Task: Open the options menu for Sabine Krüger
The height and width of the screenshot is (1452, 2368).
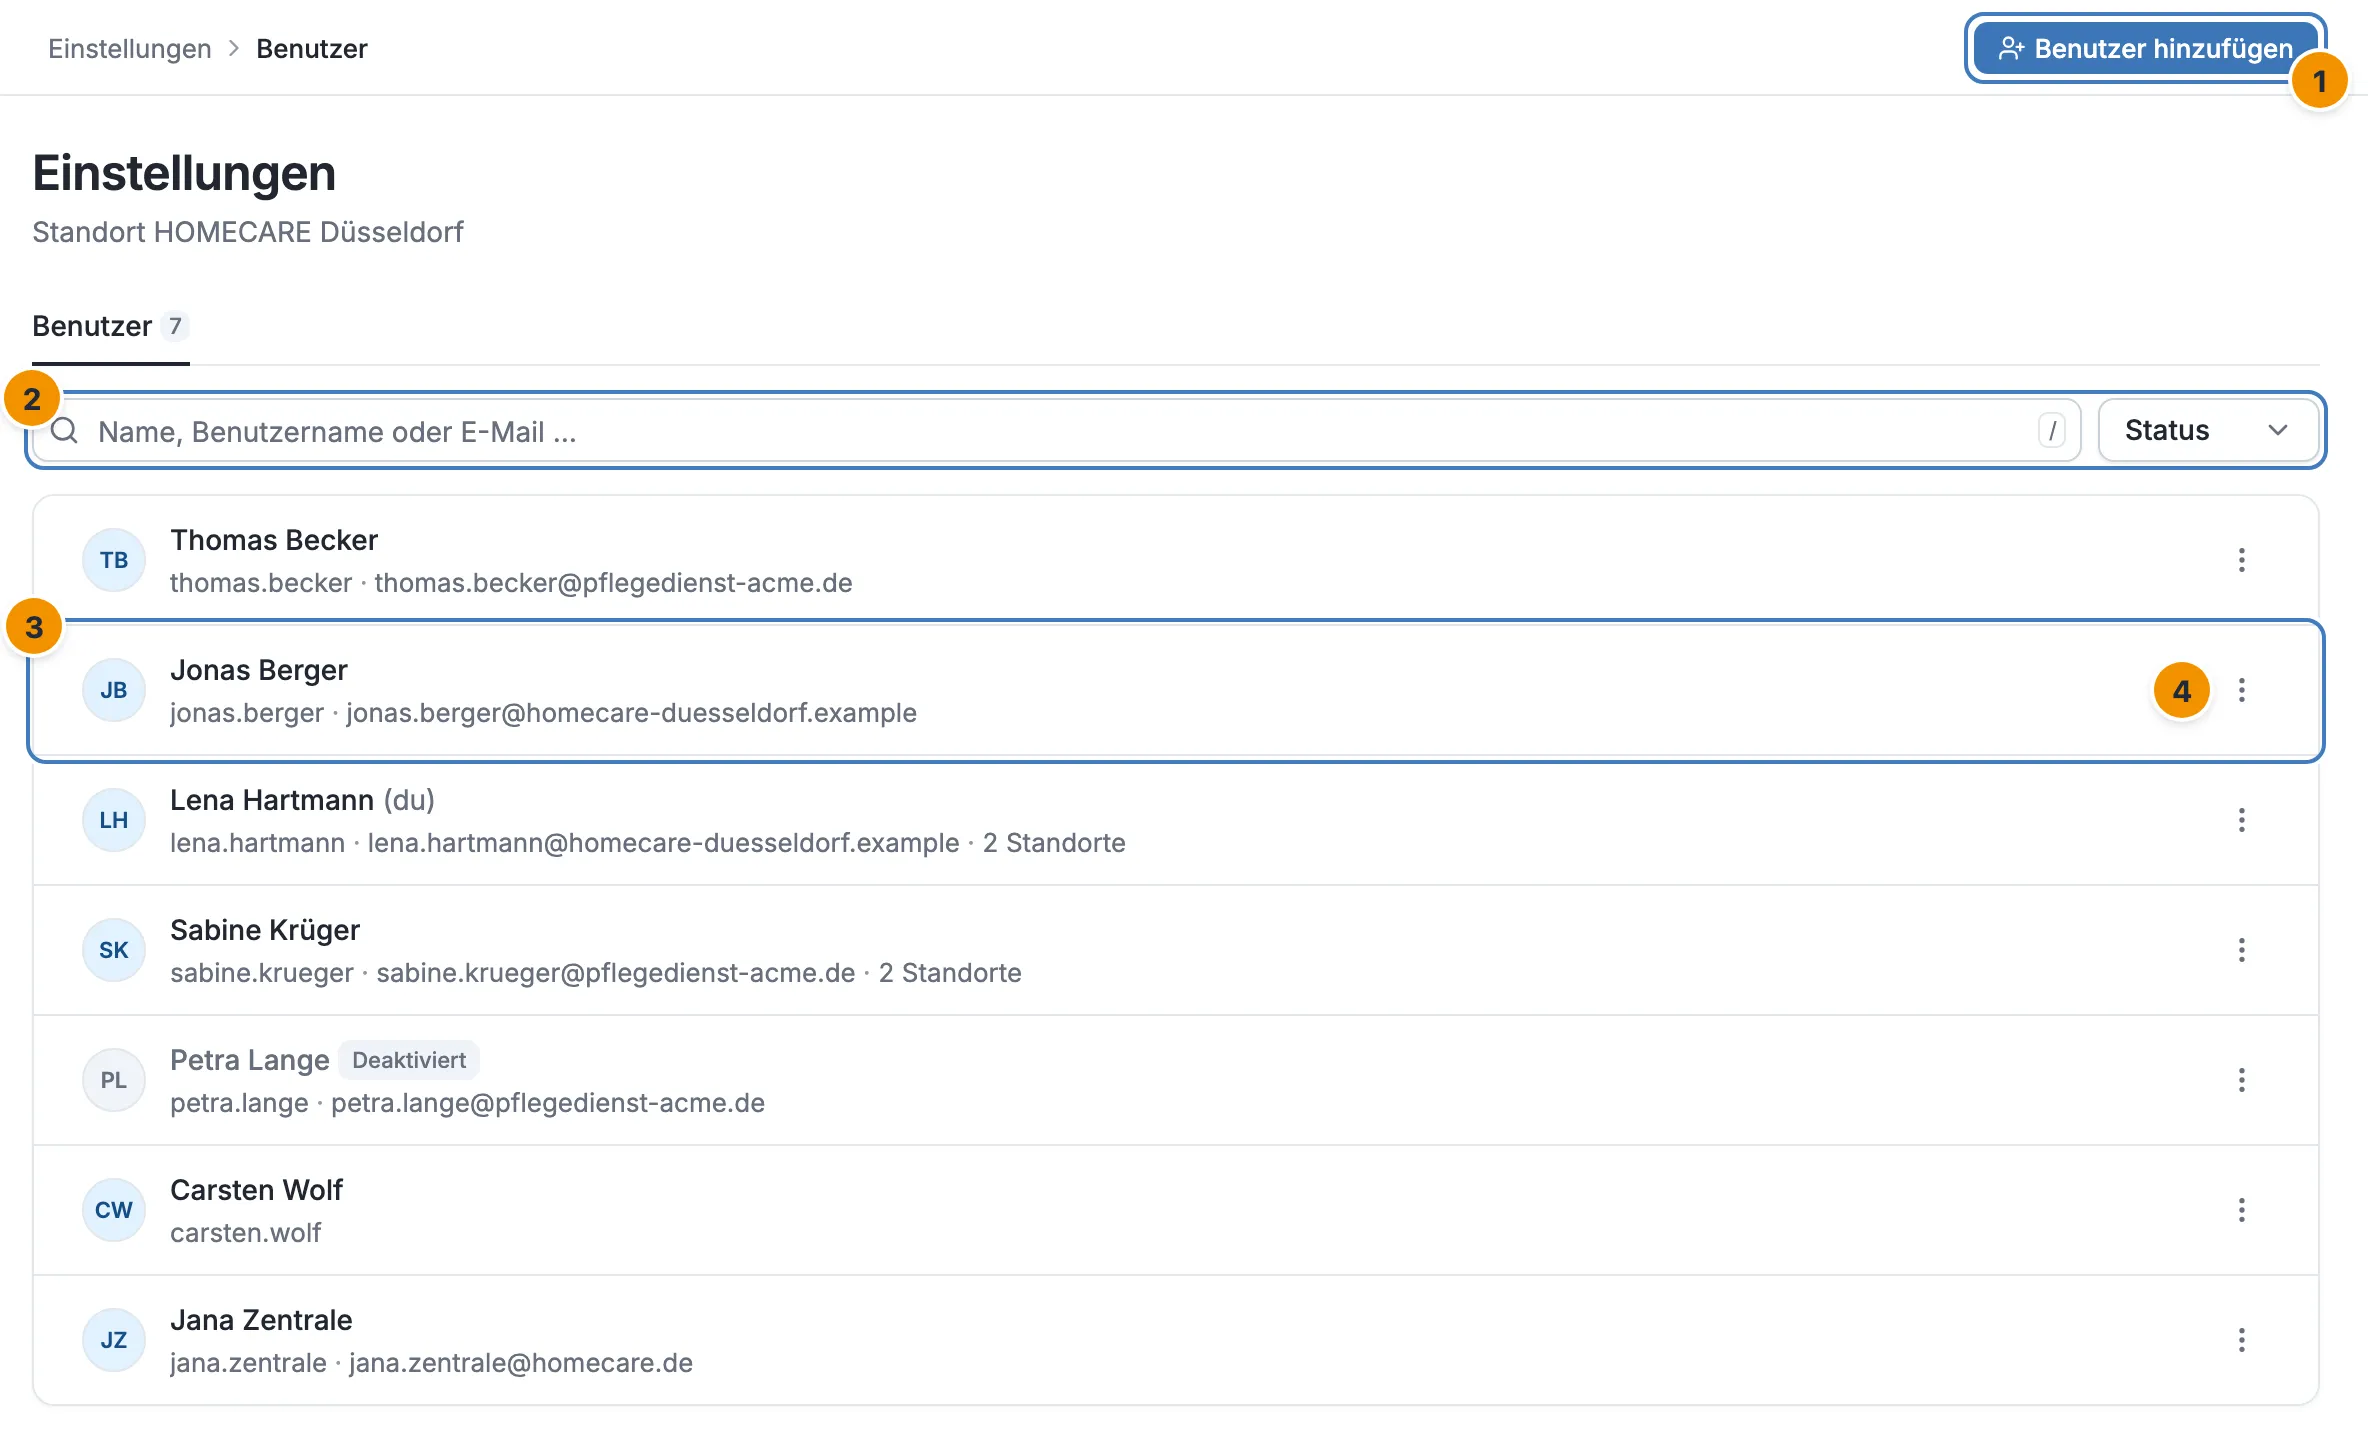Action: pyautogui.click(x=2241, y=950)
